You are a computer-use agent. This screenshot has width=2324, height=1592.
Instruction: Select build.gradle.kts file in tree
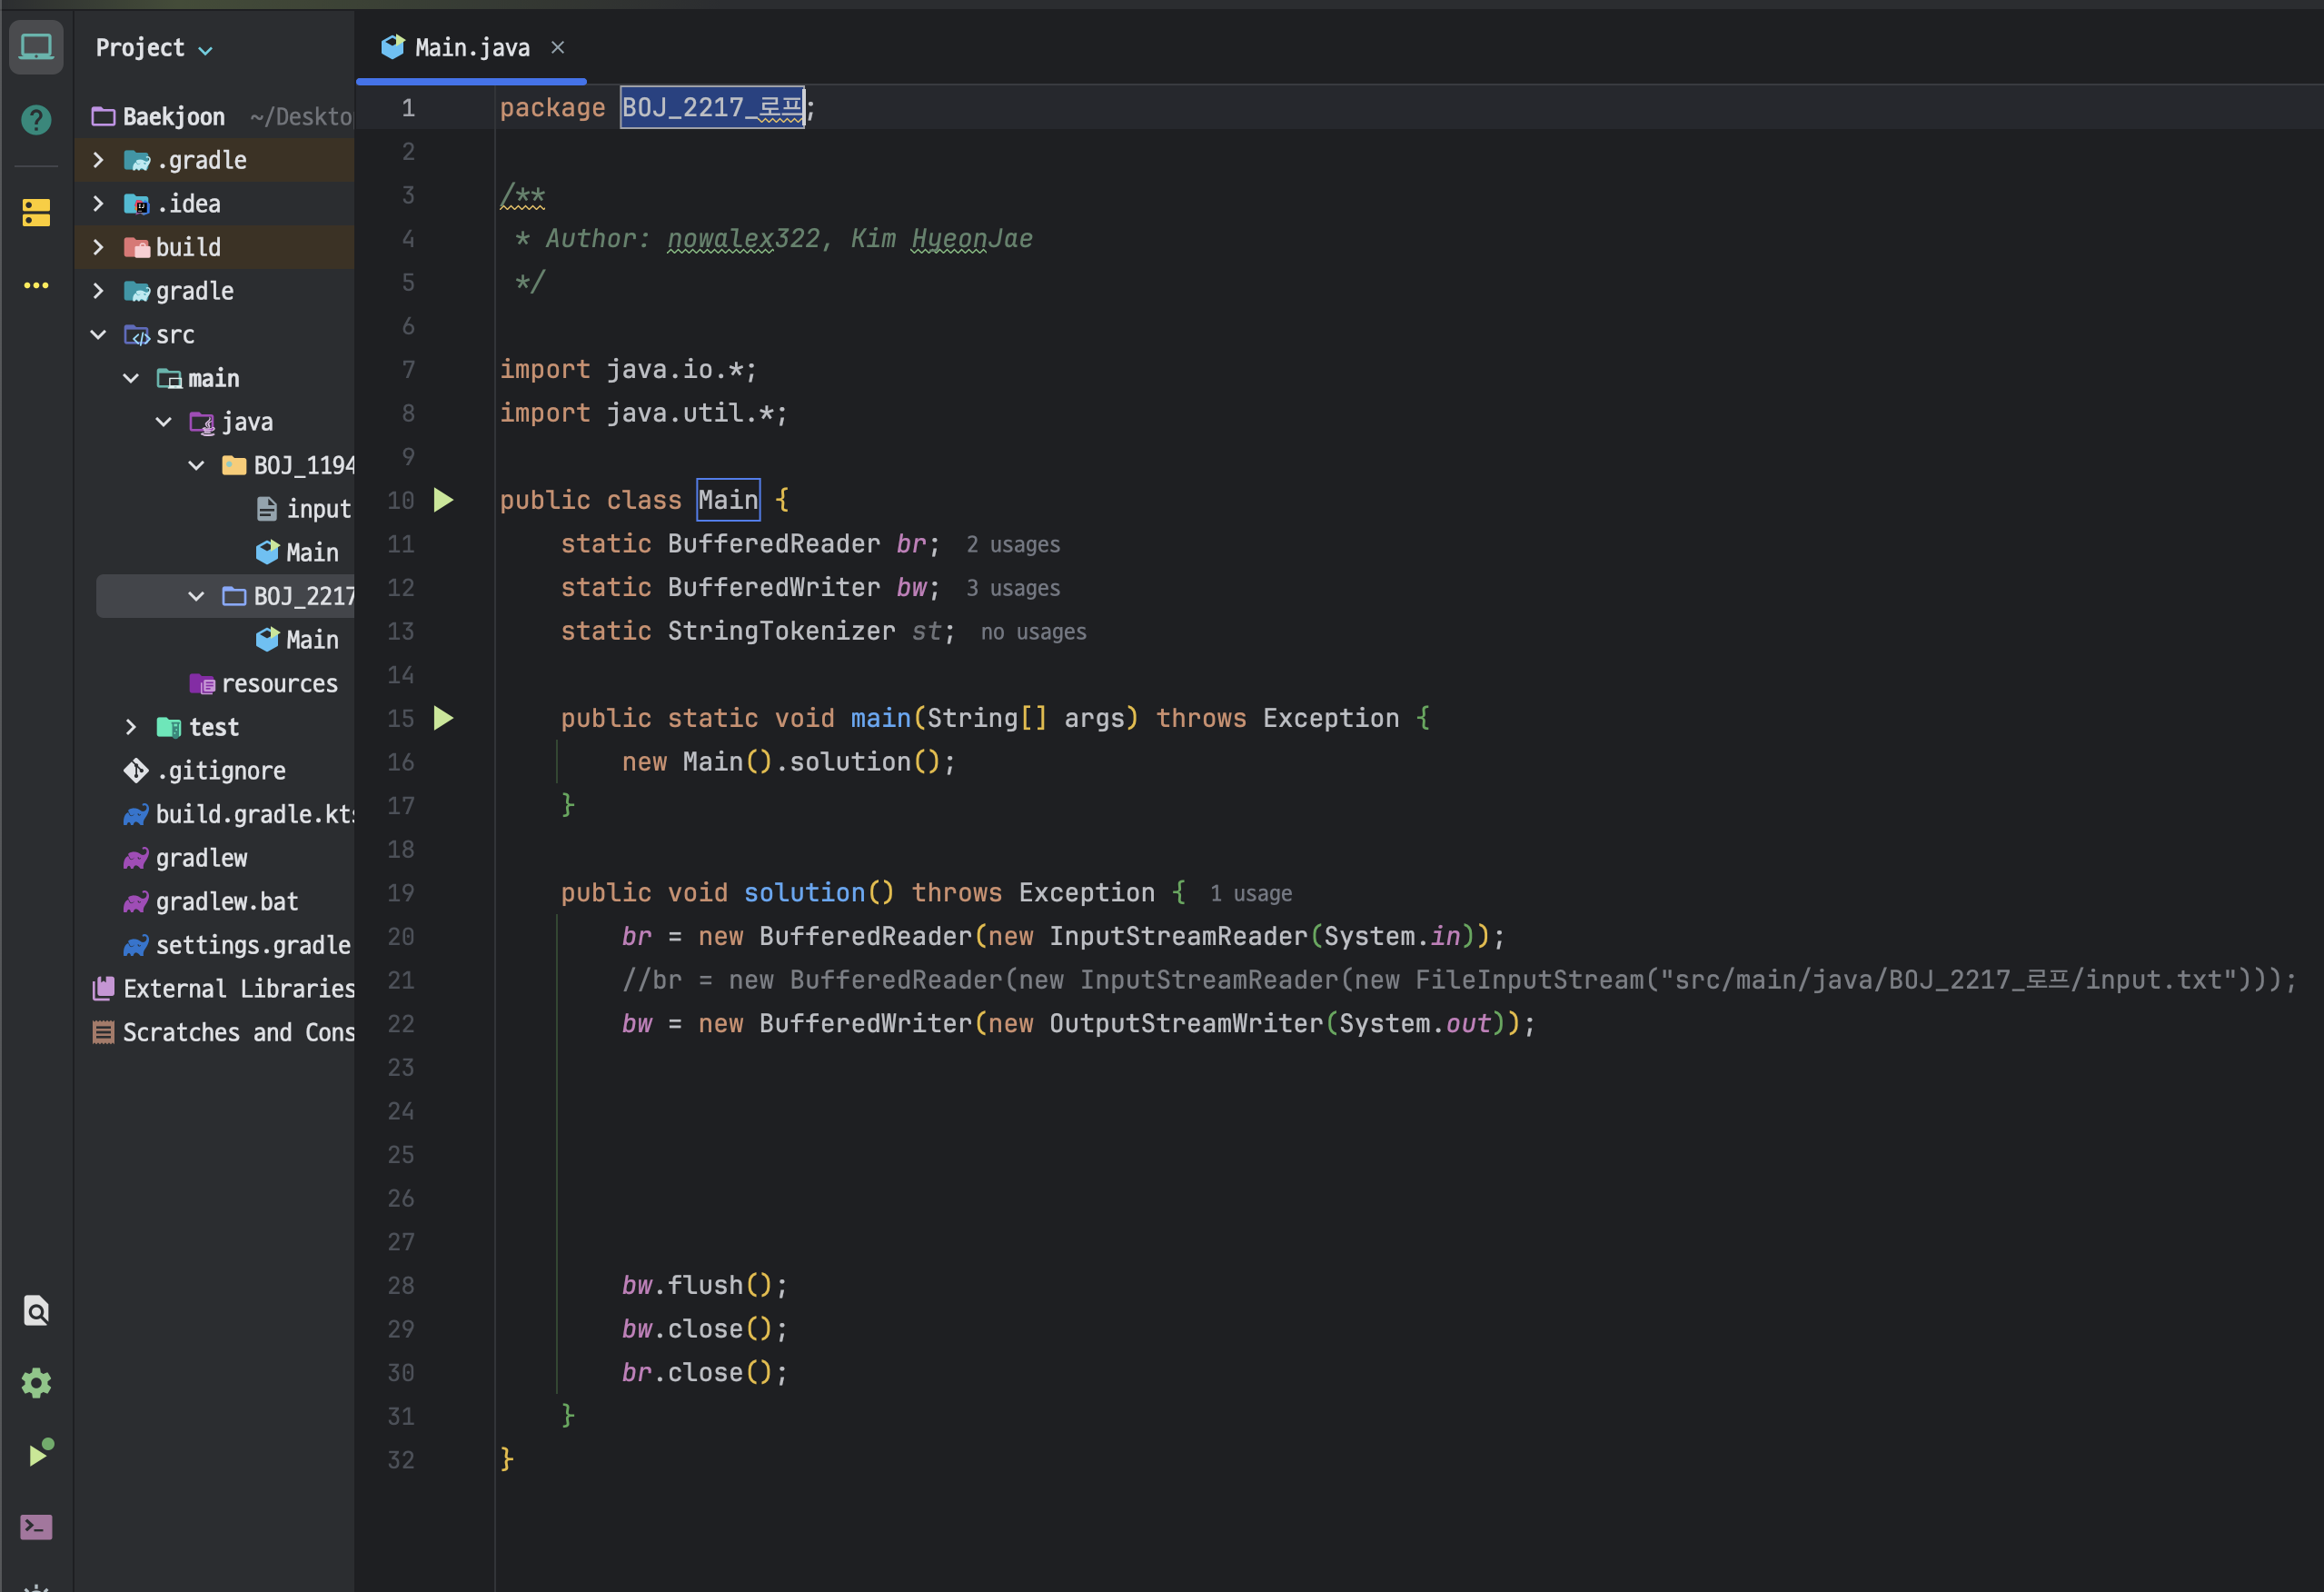[x=254, y=815]
